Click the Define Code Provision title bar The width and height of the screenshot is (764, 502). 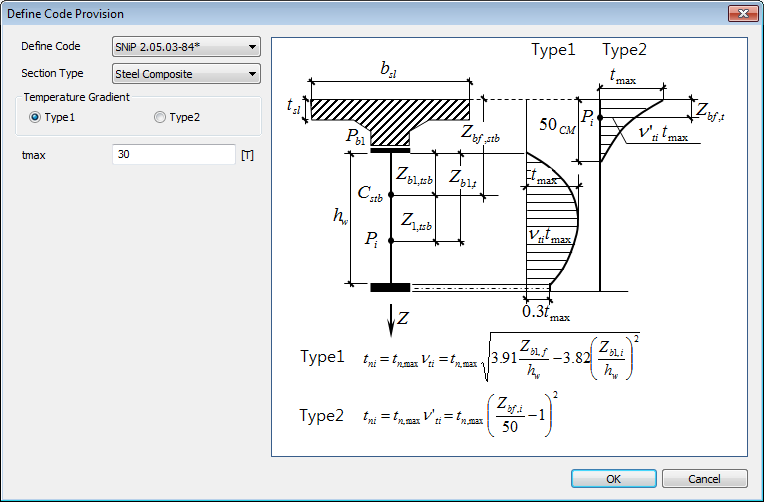[350, 14]
